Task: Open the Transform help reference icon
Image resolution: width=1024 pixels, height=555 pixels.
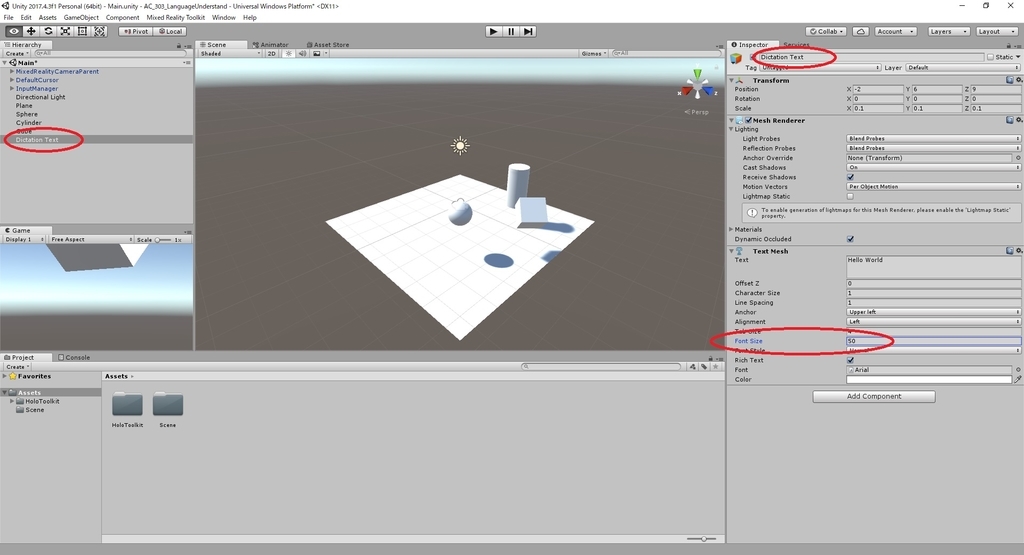Action: click(x=1010, y=80)
